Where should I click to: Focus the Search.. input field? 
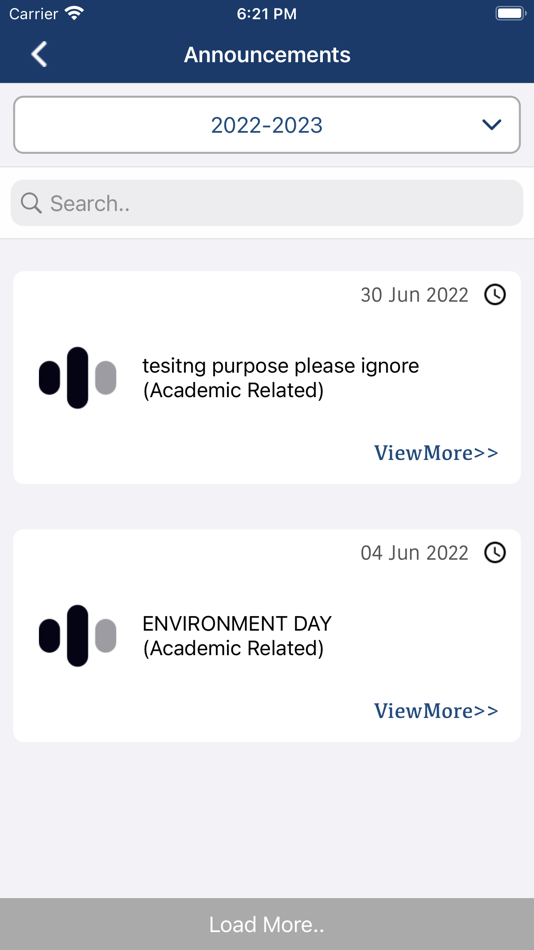tap(267, 203)
